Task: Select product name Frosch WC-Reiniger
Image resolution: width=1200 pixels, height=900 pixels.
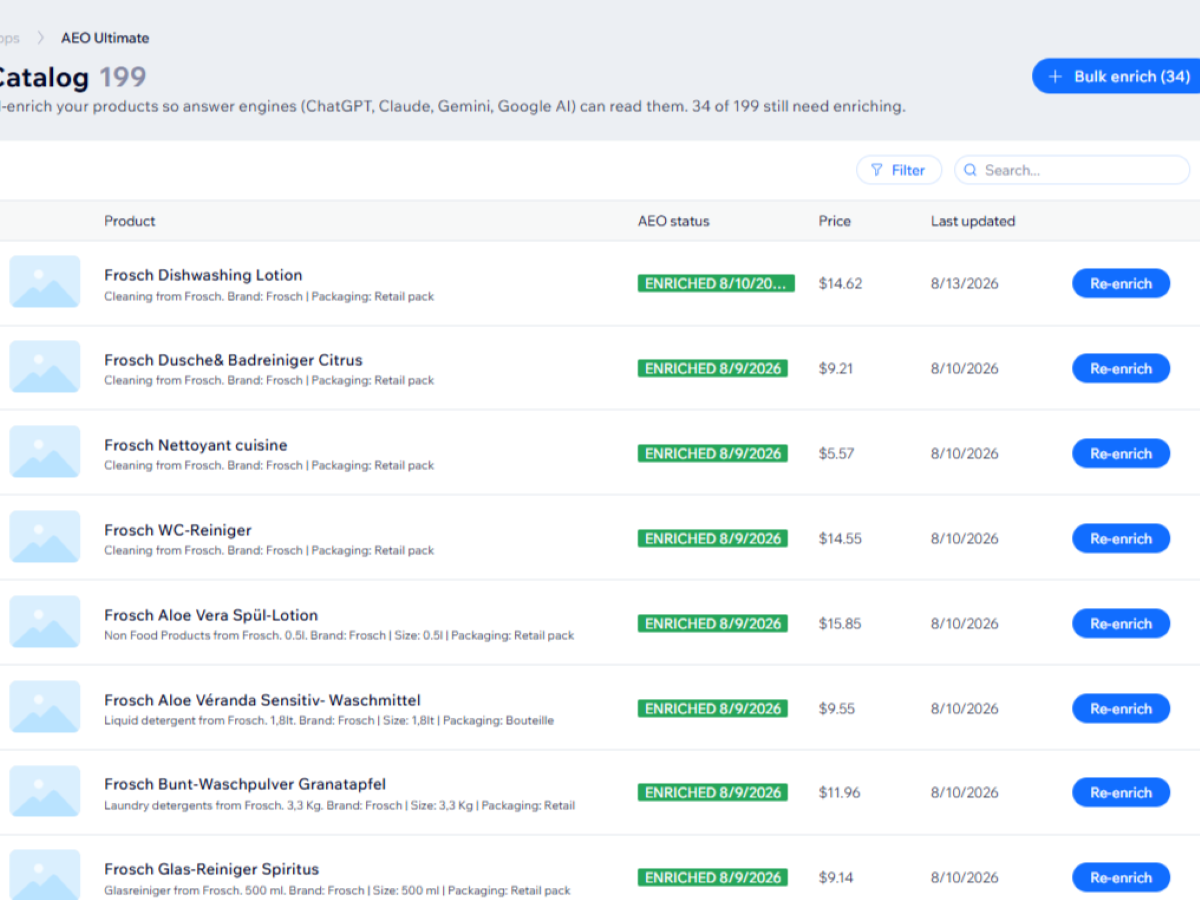Action: 178,530
